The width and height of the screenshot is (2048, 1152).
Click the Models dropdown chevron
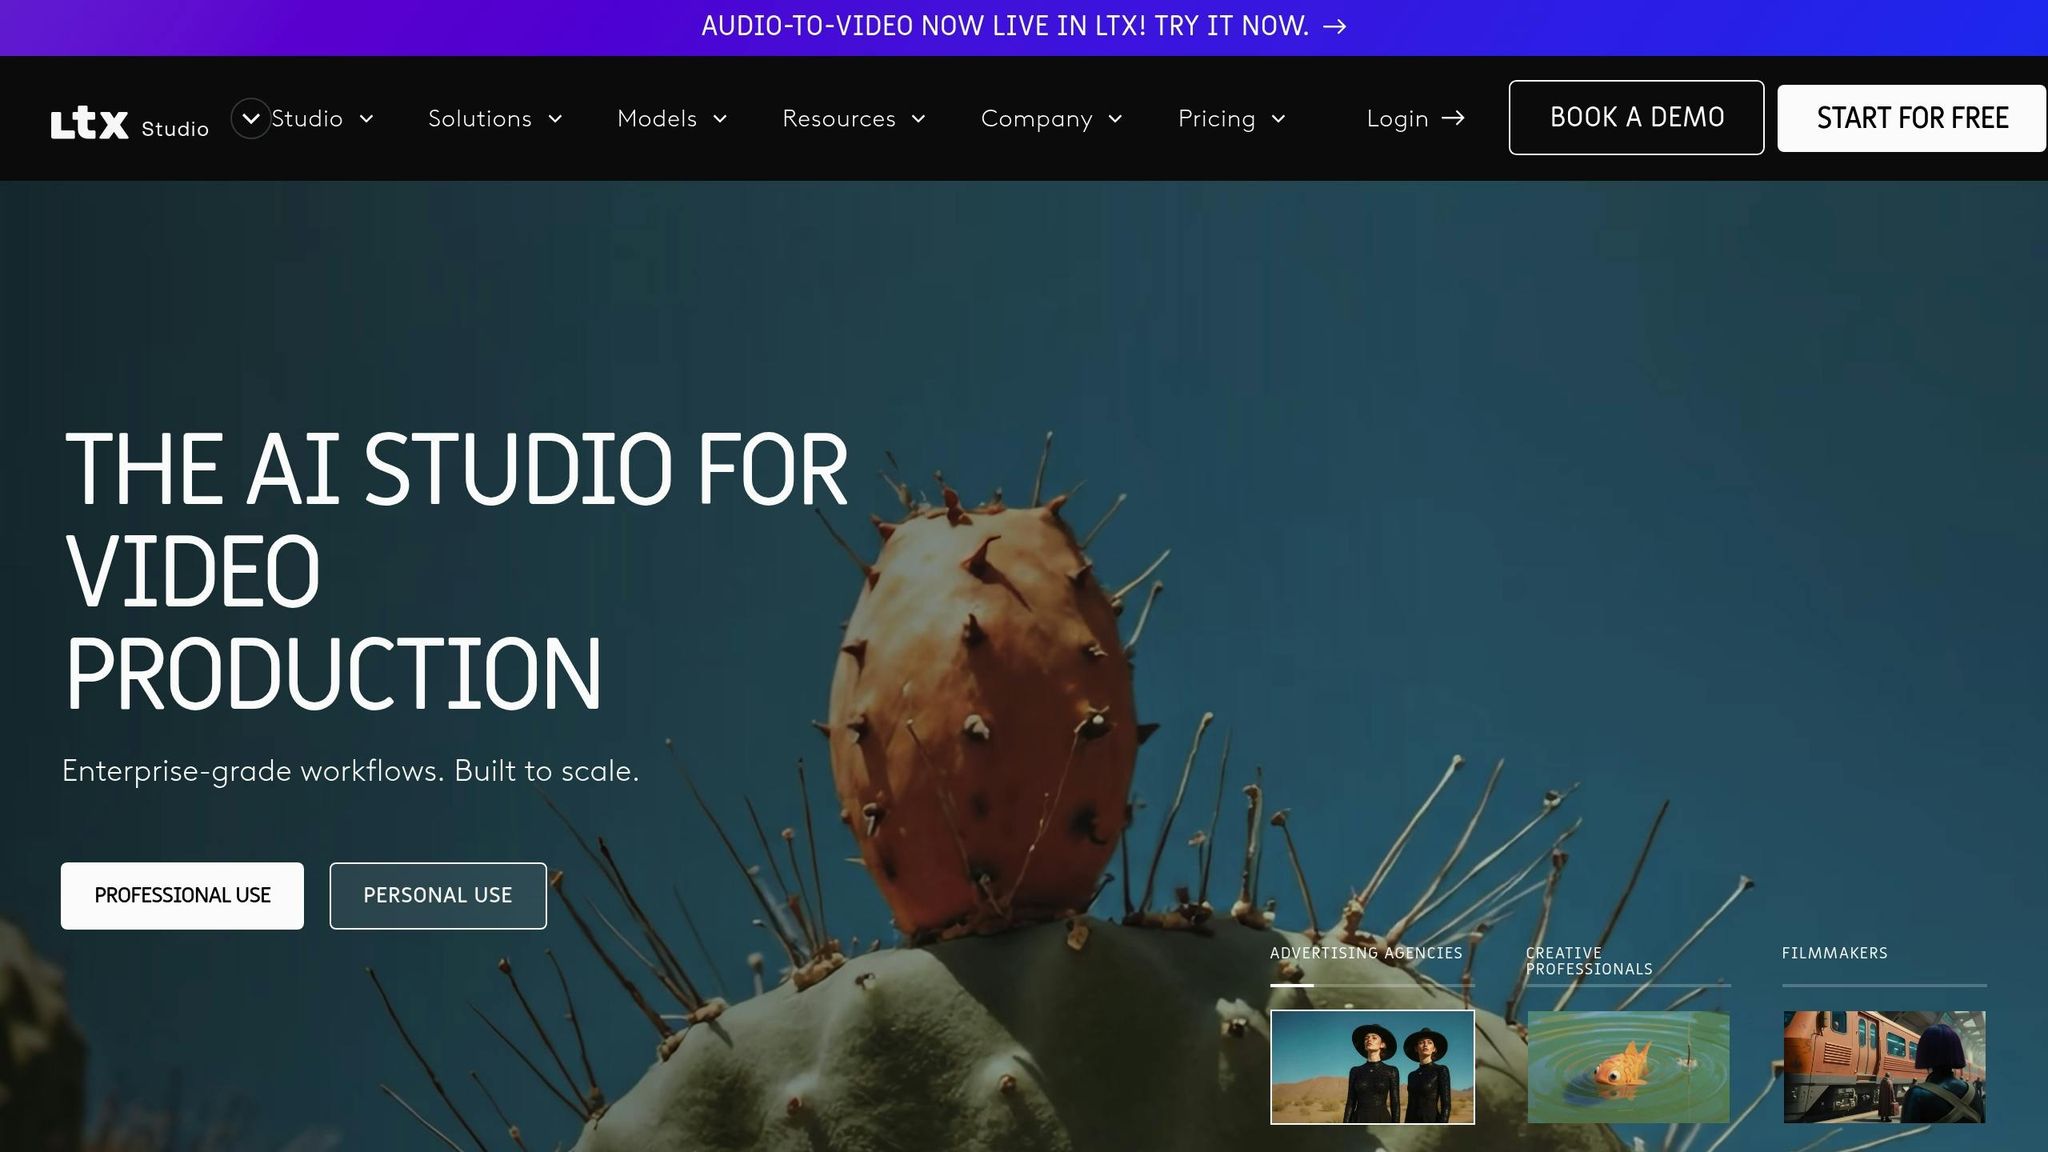click(721, 119)
